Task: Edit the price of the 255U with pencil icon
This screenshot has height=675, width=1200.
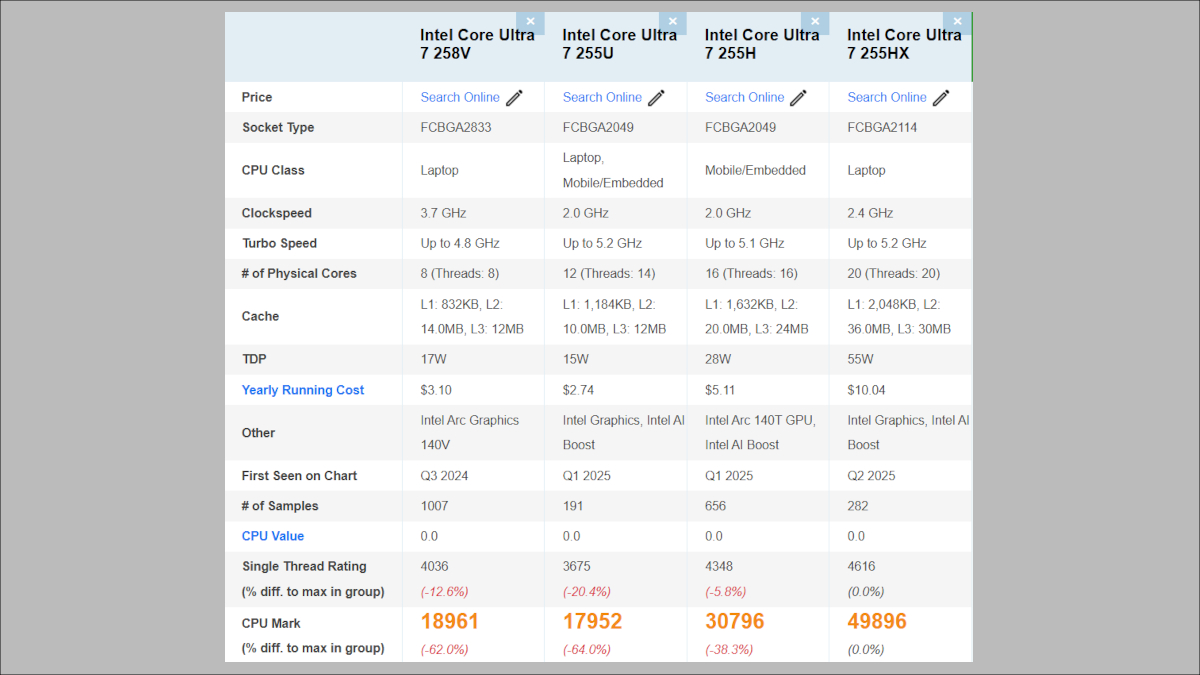Action: coord(656,98)
